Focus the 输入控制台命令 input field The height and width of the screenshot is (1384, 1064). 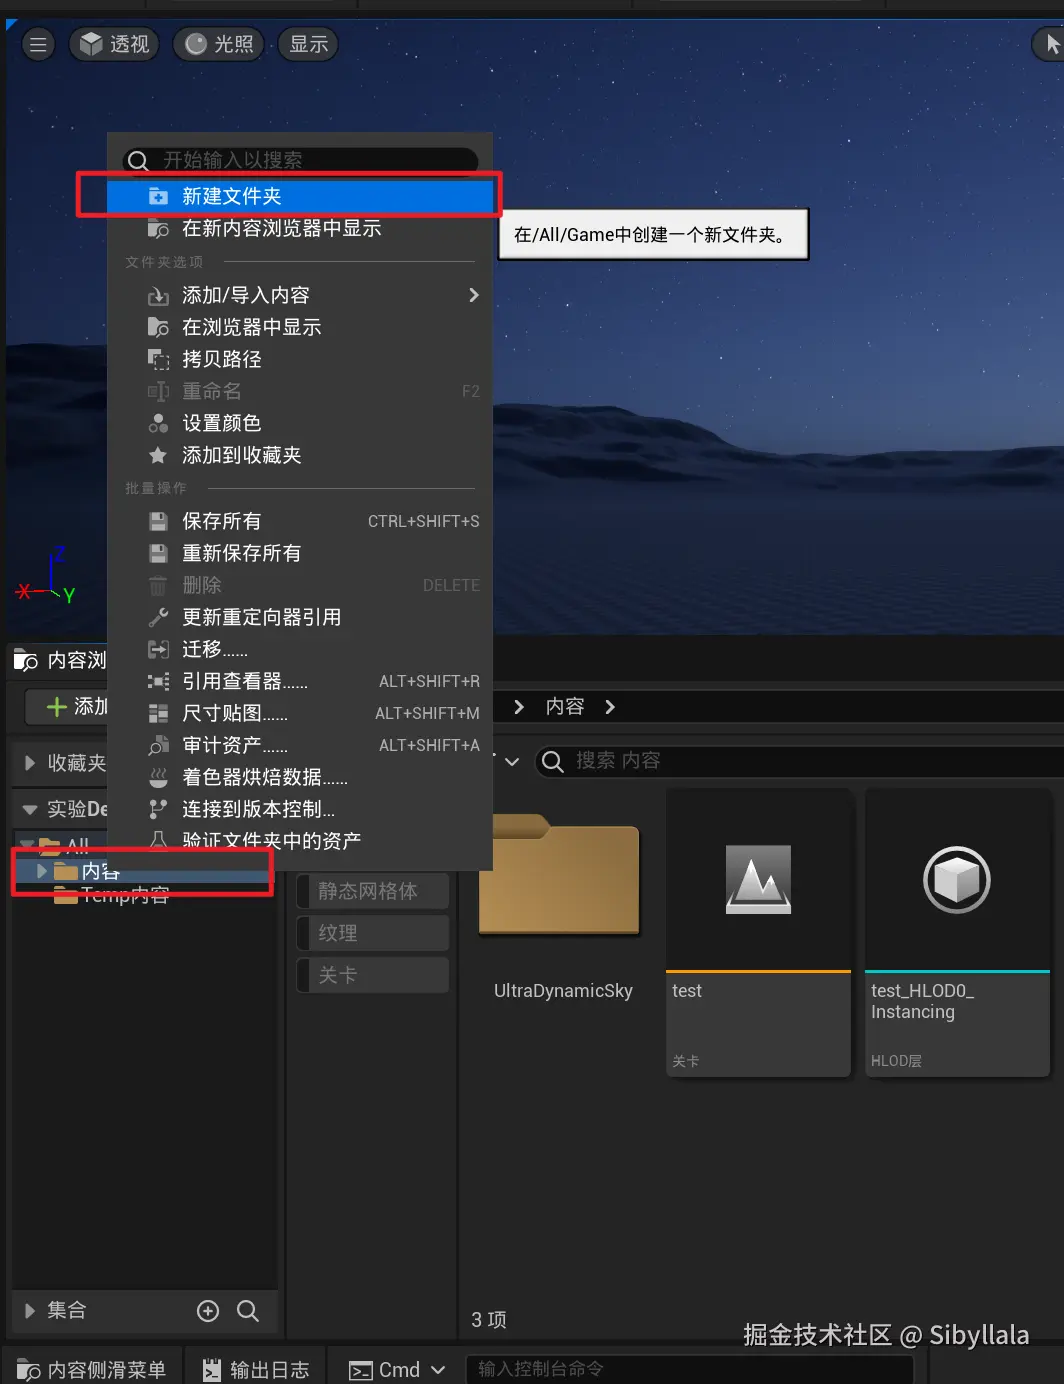pyautogui.click(x=690, y=1369)
